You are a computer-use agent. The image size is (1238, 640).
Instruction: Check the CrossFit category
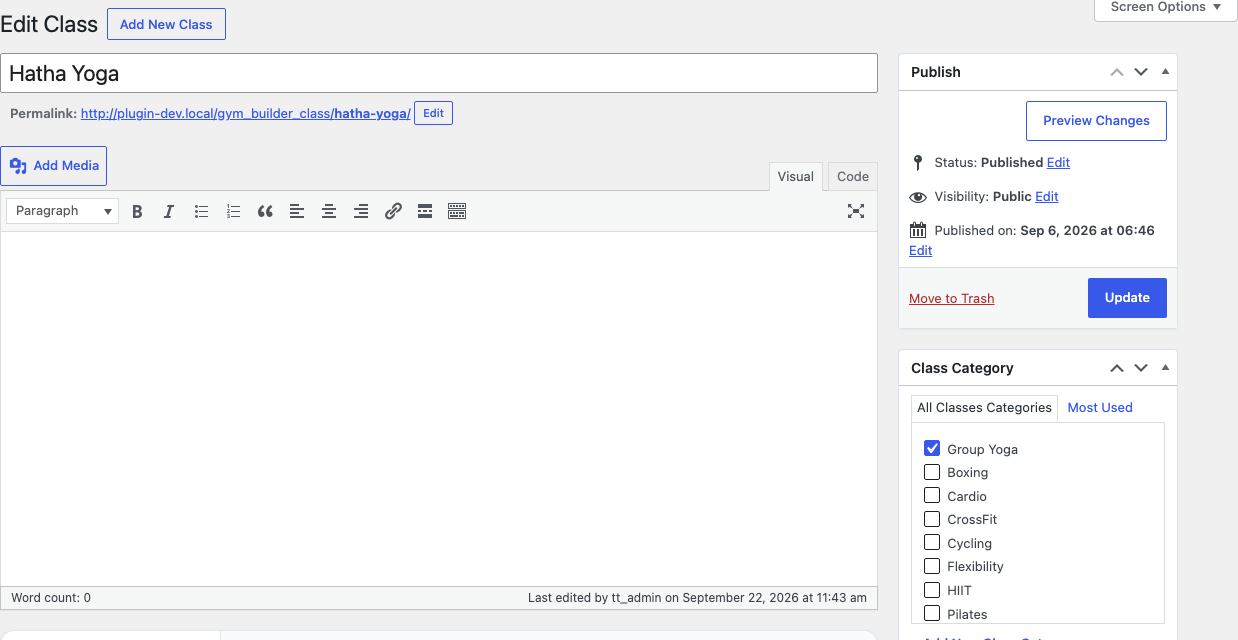pos(932,519)
